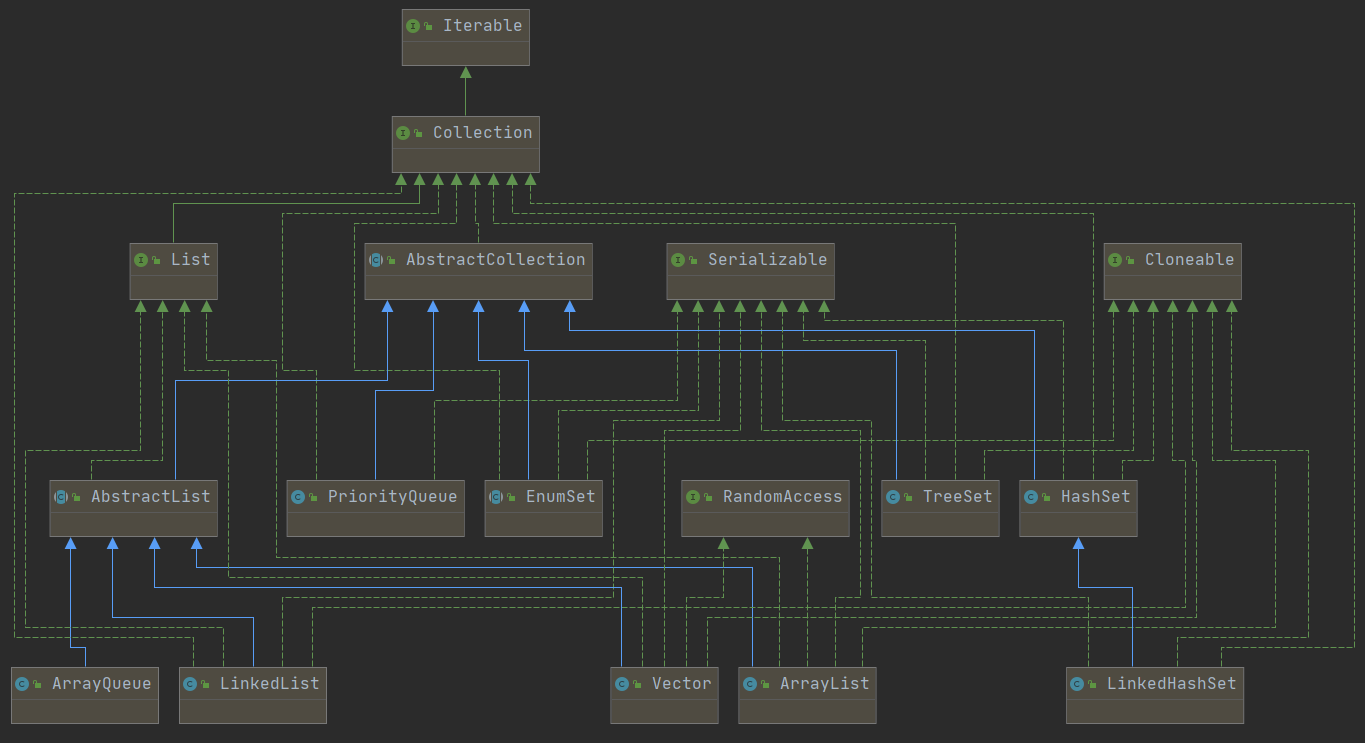Viewport: 1365px width, 743px height.
Task: Select the Iterable interface node
Action: 465,37
